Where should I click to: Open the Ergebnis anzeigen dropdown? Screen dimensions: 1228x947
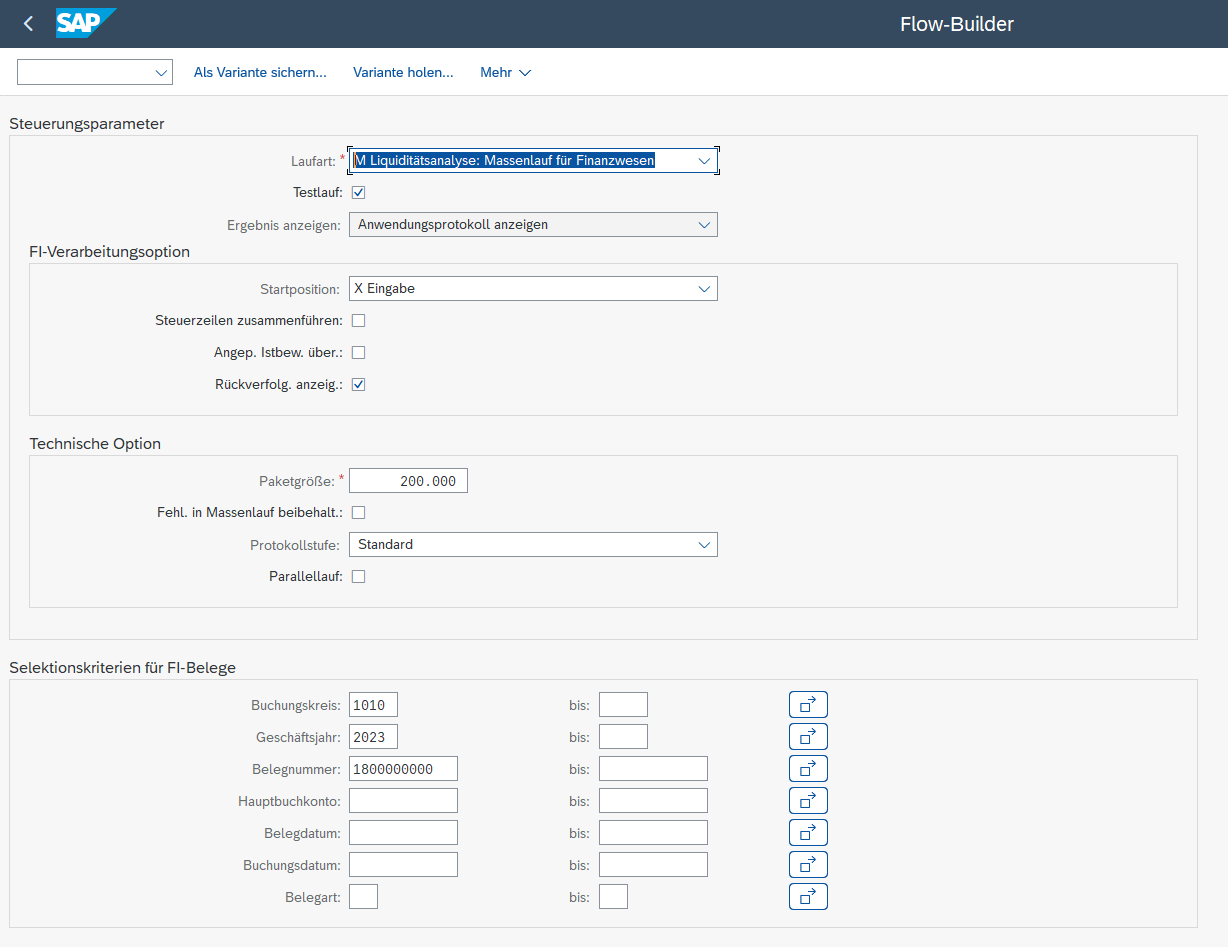(x=704, y=225)
